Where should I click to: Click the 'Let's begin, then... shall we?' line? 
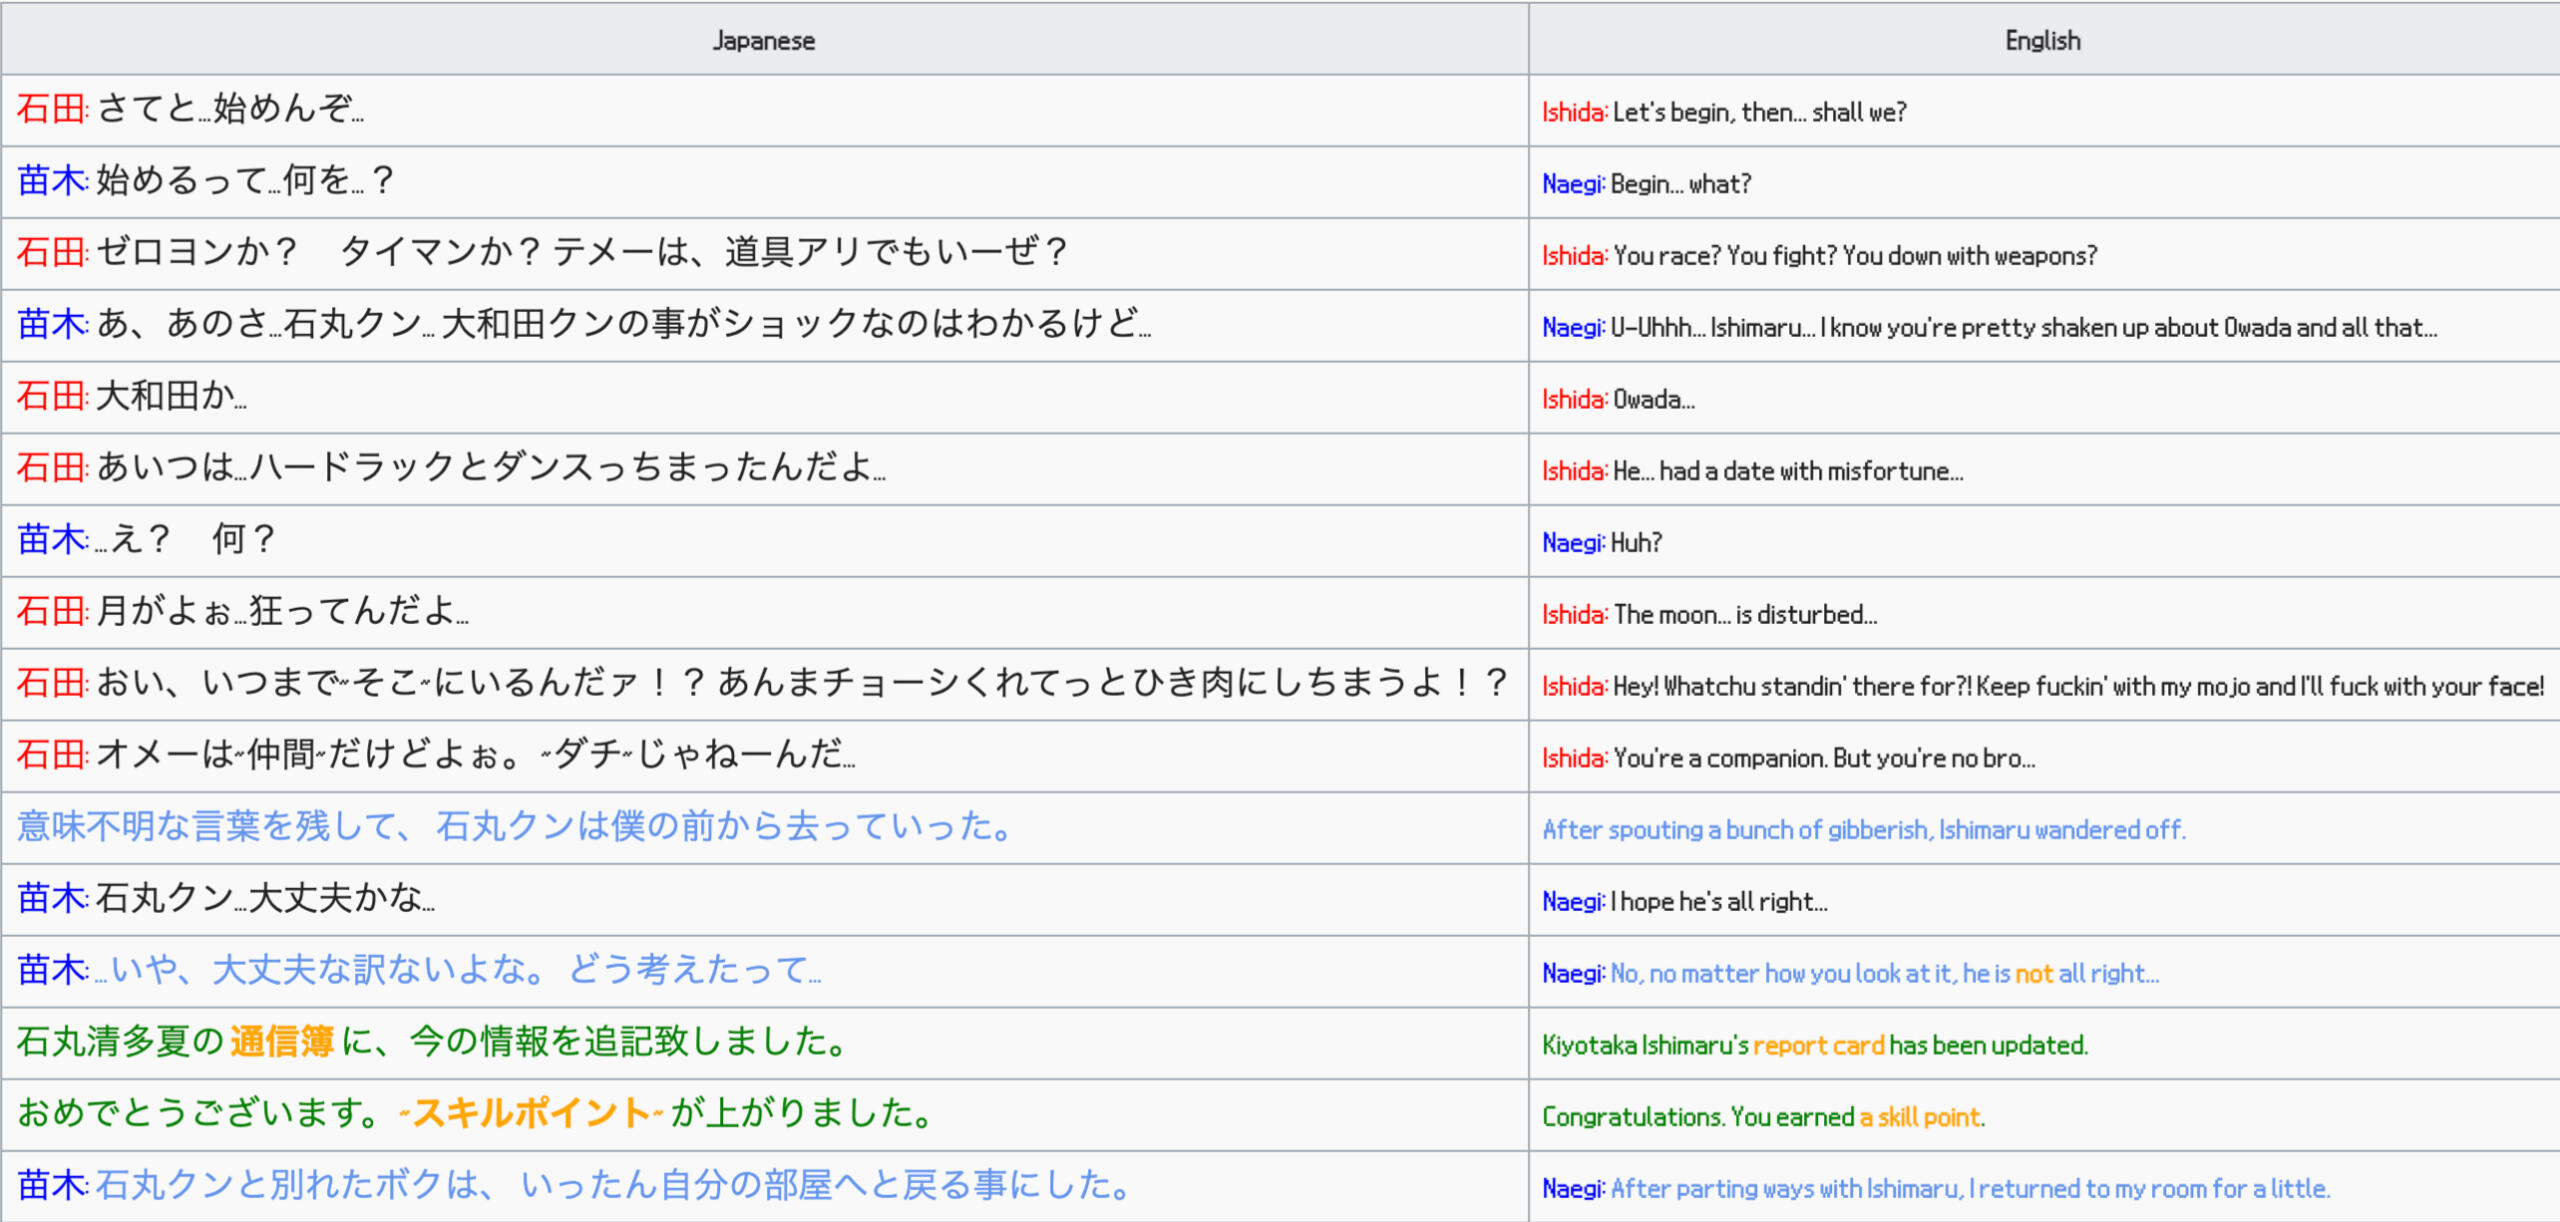click(1758, 112)
